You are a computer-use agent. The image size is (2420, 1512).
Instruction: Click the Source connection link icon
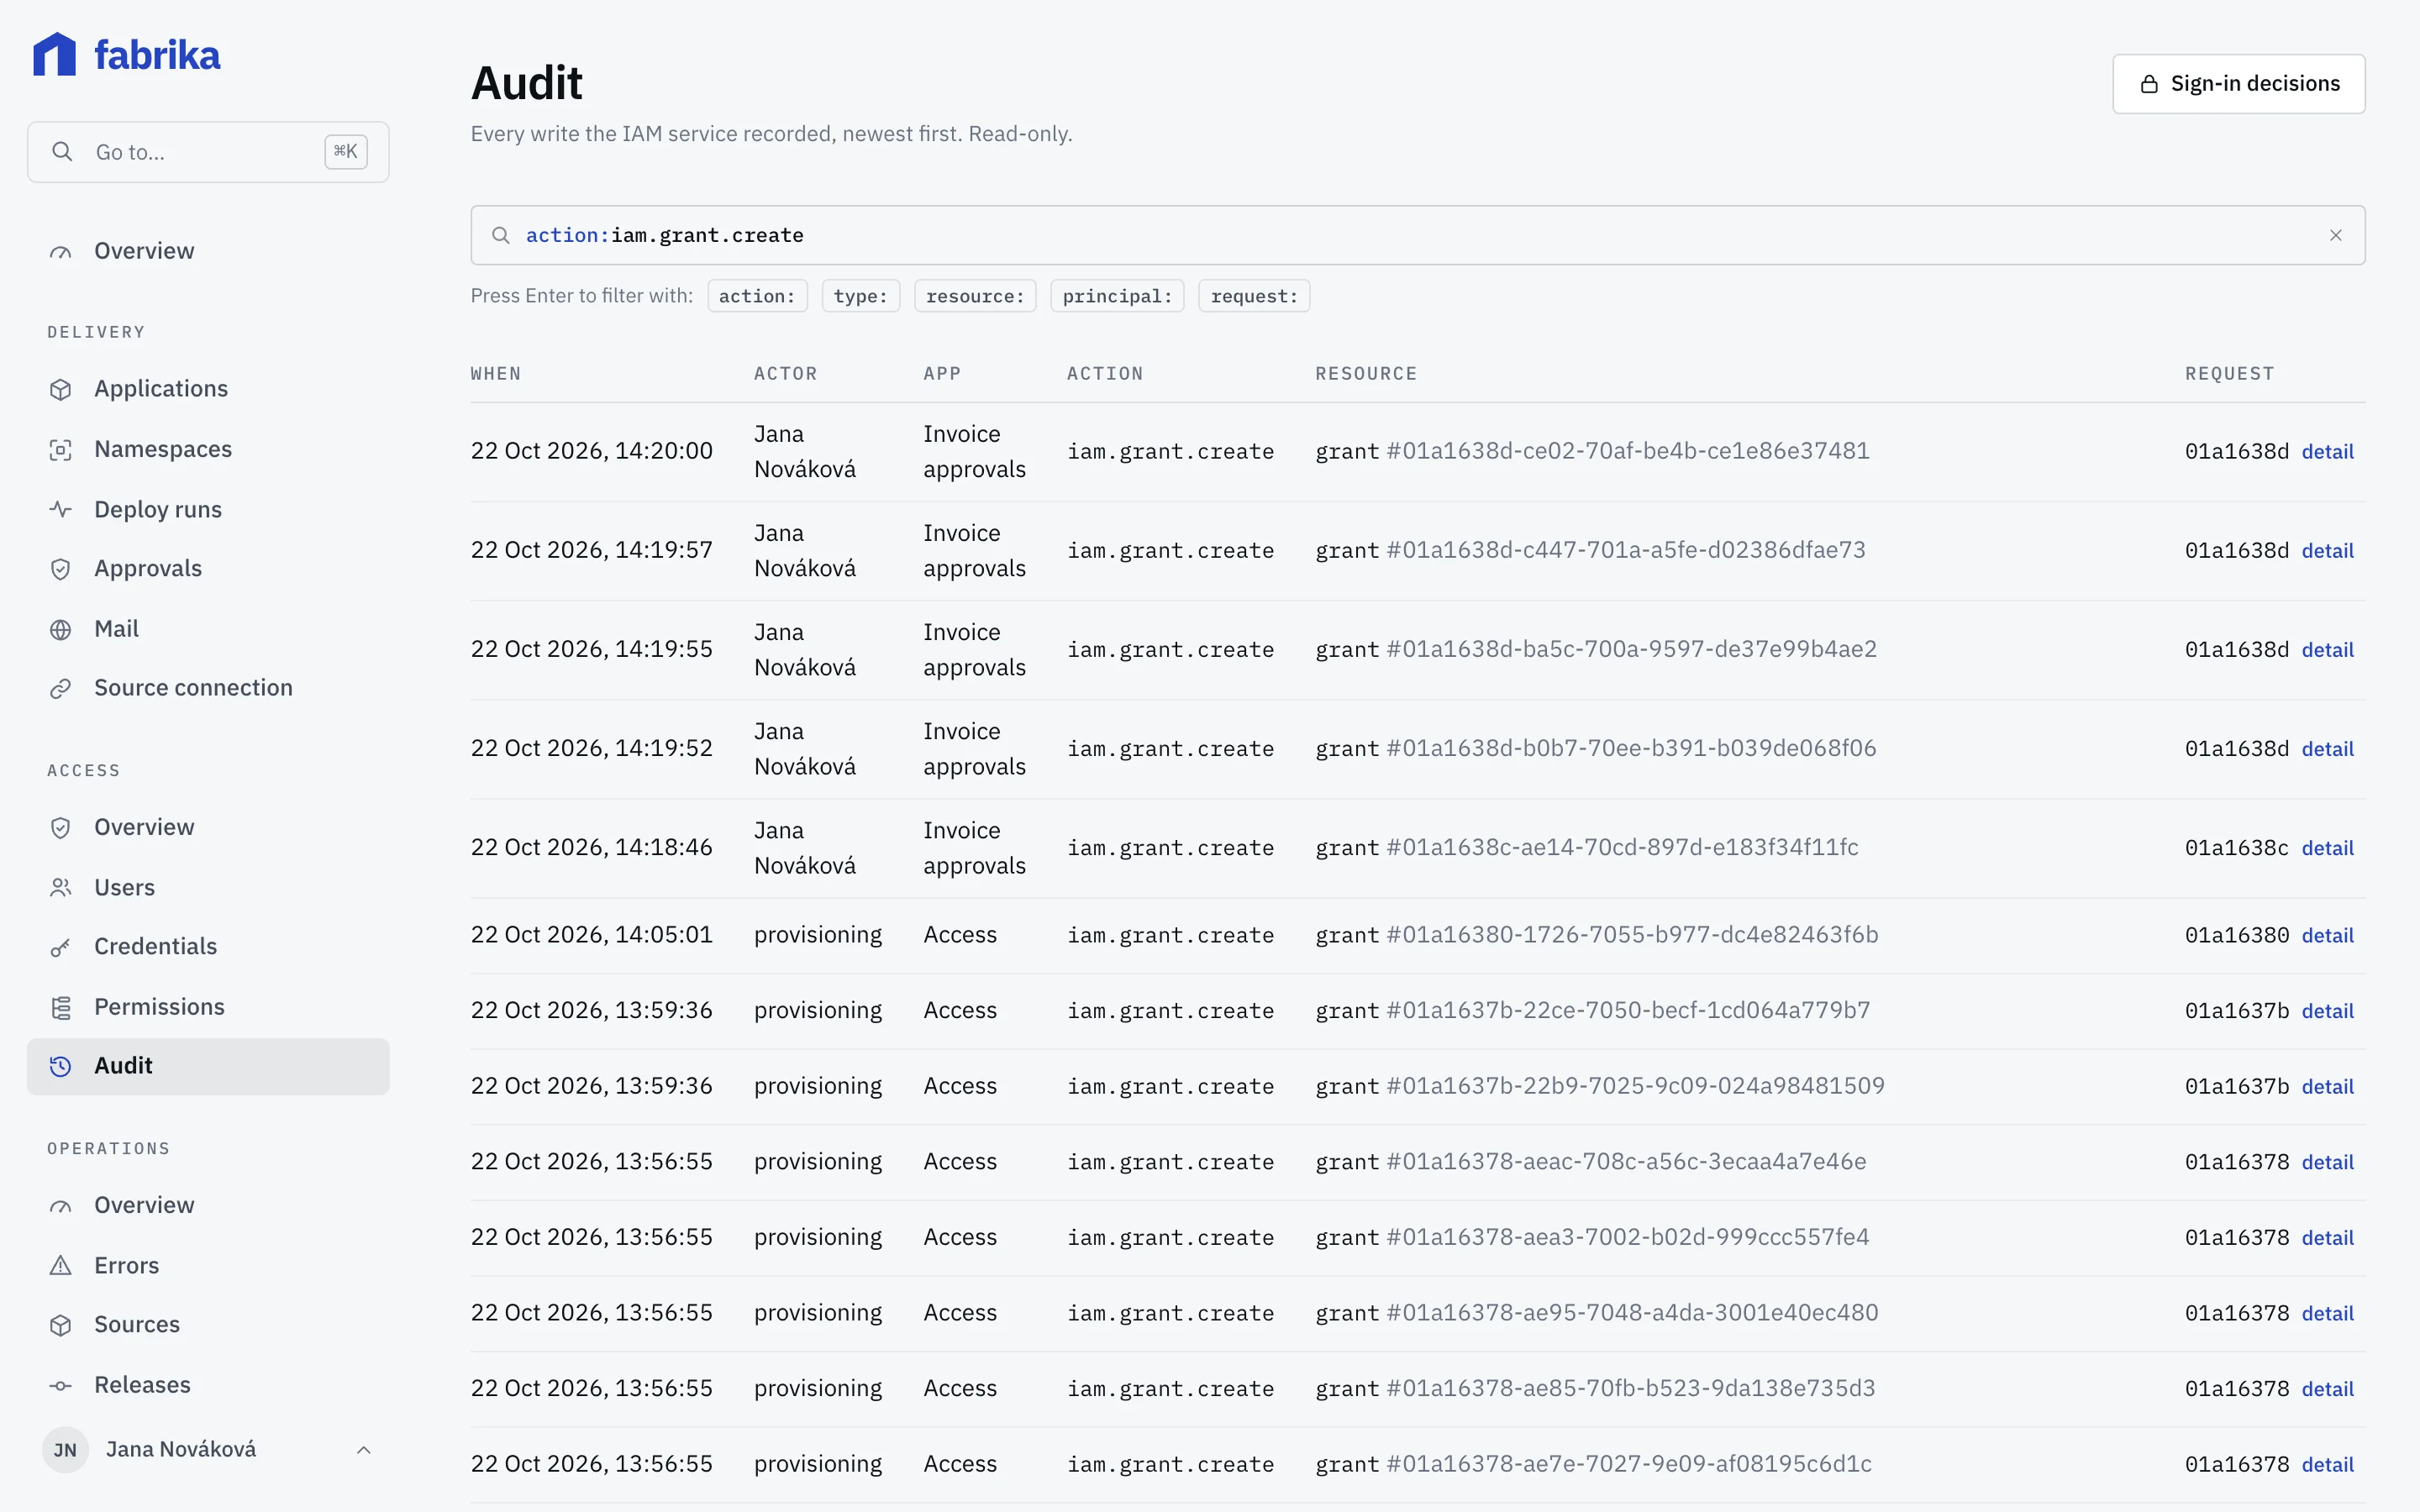[61, 688]
